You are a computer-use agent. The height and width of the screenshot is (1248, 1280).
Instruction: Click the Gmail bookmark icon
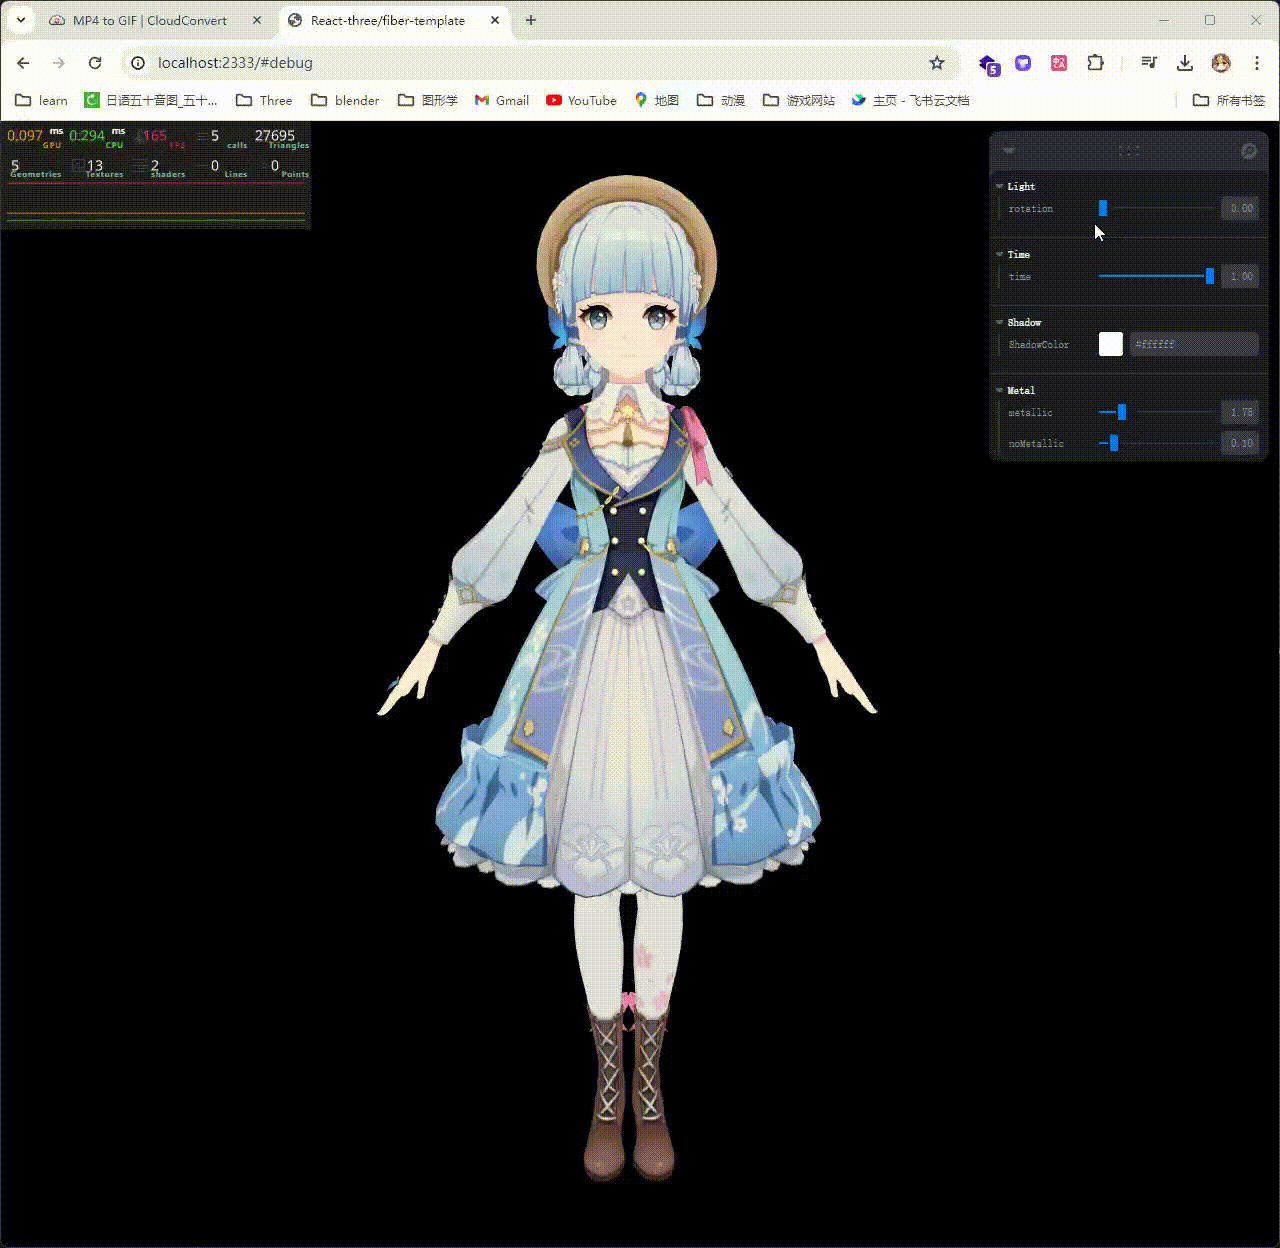(484, 100)
